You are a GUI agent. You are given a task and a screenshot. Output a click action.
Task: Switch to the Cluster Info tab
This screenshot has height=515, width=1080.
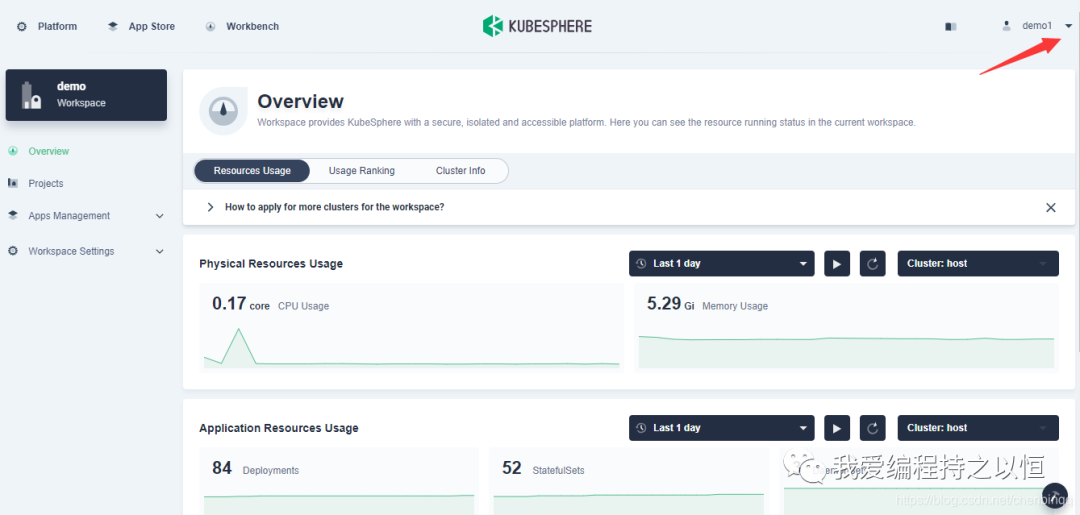(460, 171)
